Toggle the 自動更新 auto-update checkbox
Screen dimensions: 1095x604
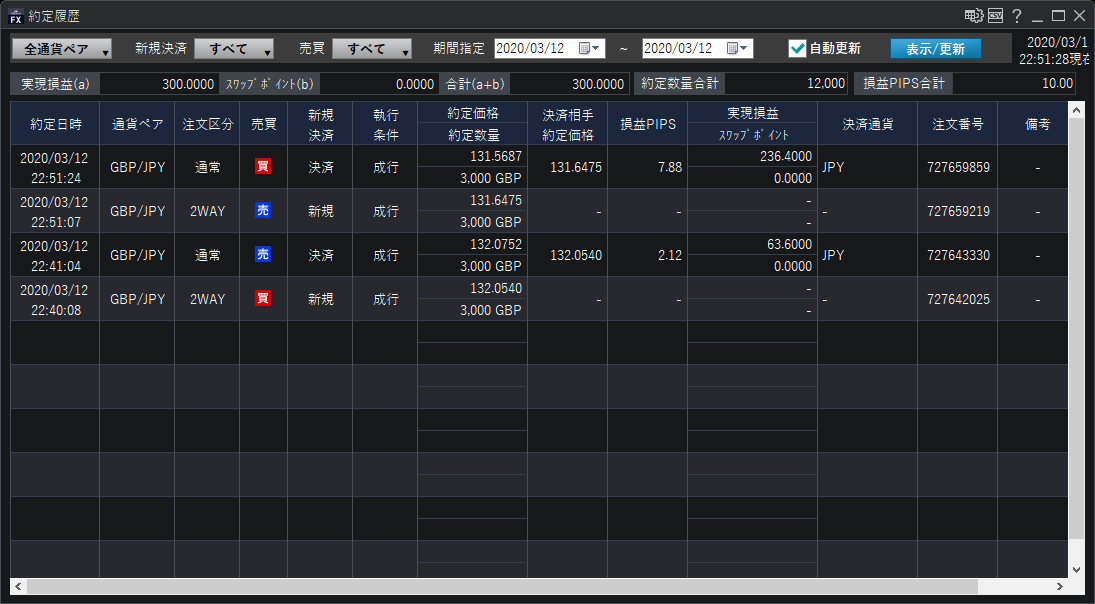(797, 48)
